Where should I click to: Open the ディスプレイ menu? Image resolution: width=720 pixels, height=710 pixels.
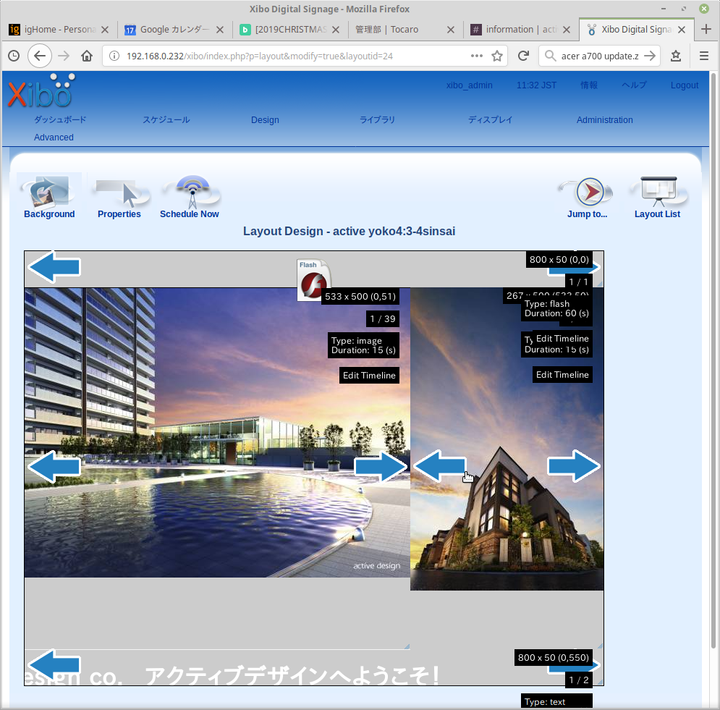(x=490, y=120)
